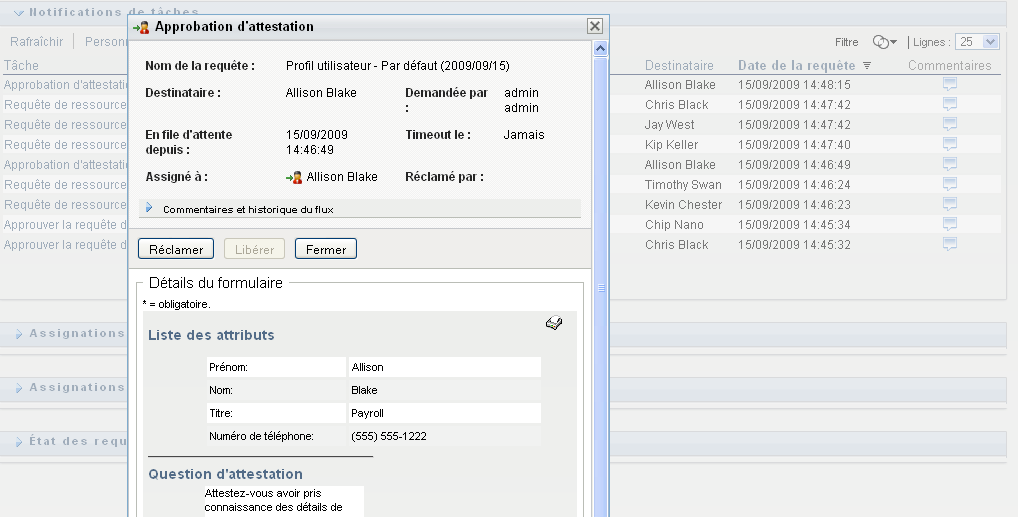Click the Approbation d'attestation dialog title icon
Viewport: 1018px width, 517px height.
[141, 27]
